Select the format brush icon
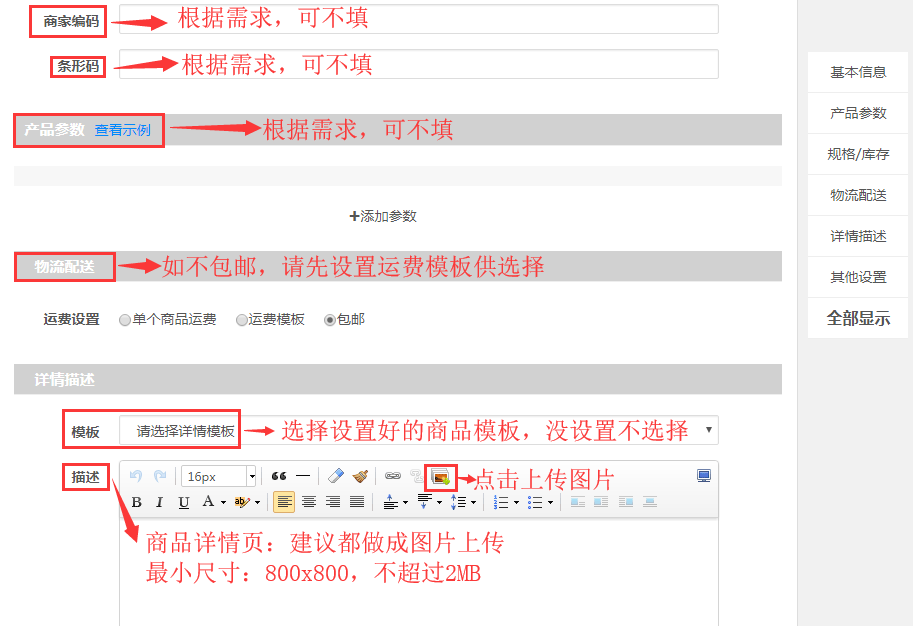The width and height of the screenshot is (913, 626). pos(360,476)
